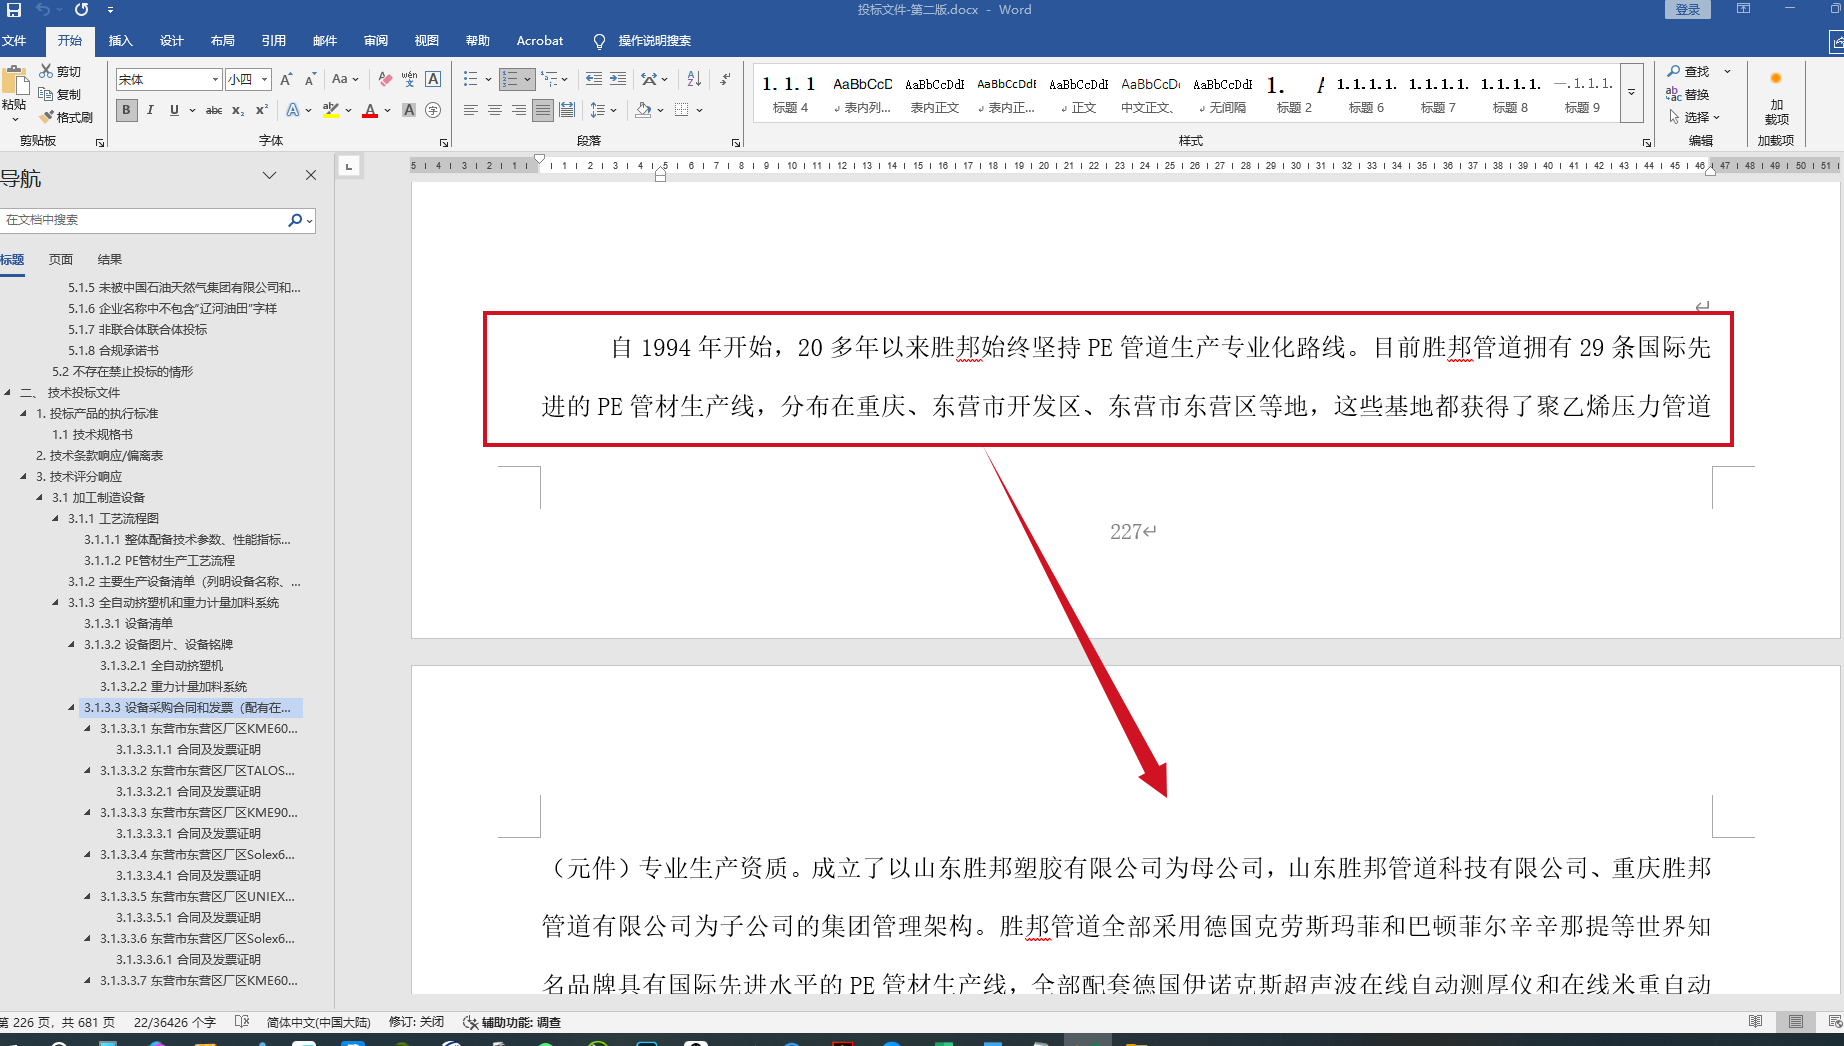Show or hide paragraph marks

(x=725, y=79)
